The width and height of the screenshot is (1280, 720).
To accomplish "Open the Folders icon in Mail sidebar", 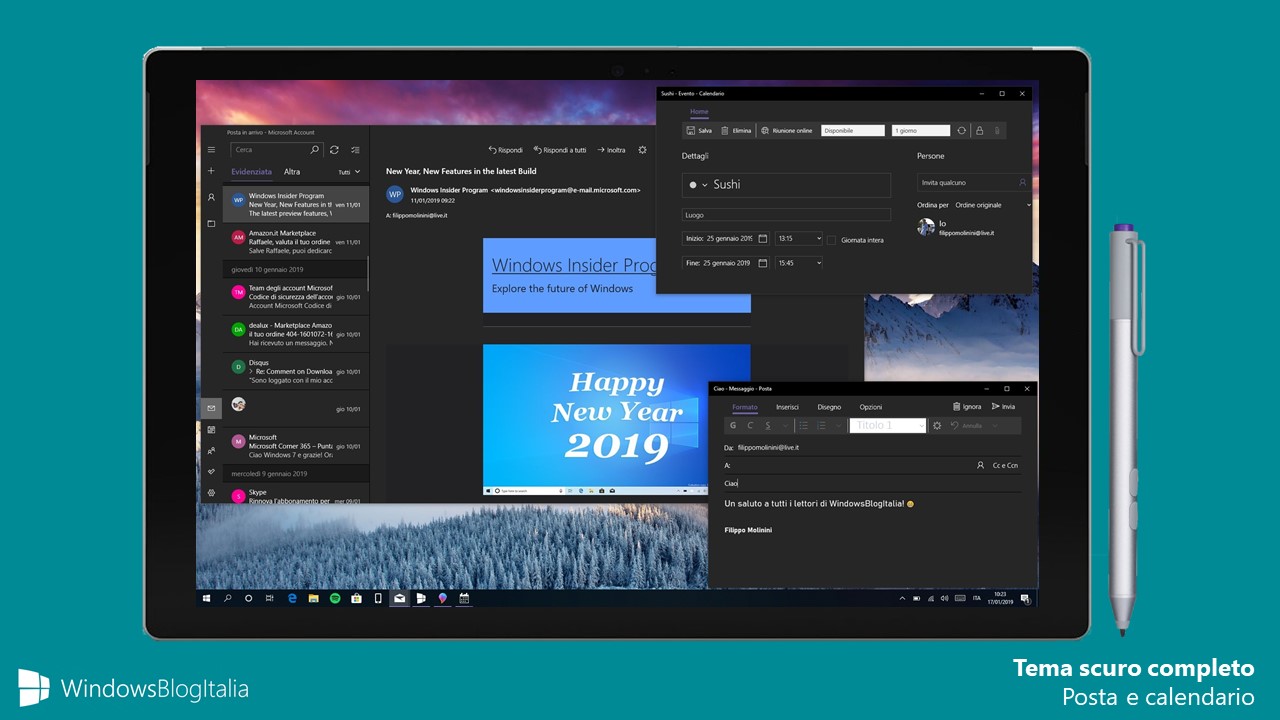I will click(211, 224).
